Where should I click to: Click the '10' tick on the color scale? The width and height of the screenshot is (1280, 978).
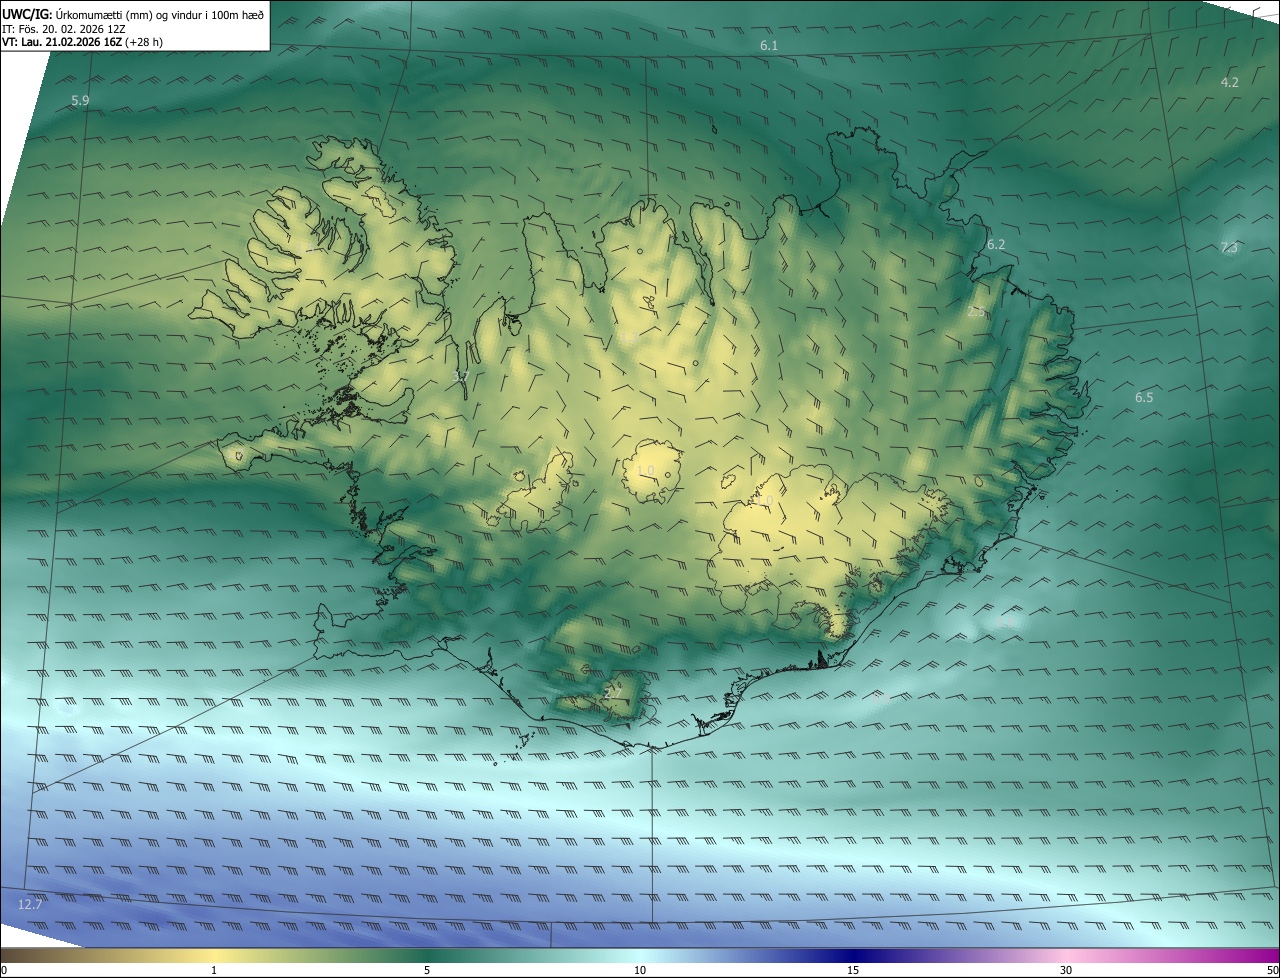click(640, 970)
